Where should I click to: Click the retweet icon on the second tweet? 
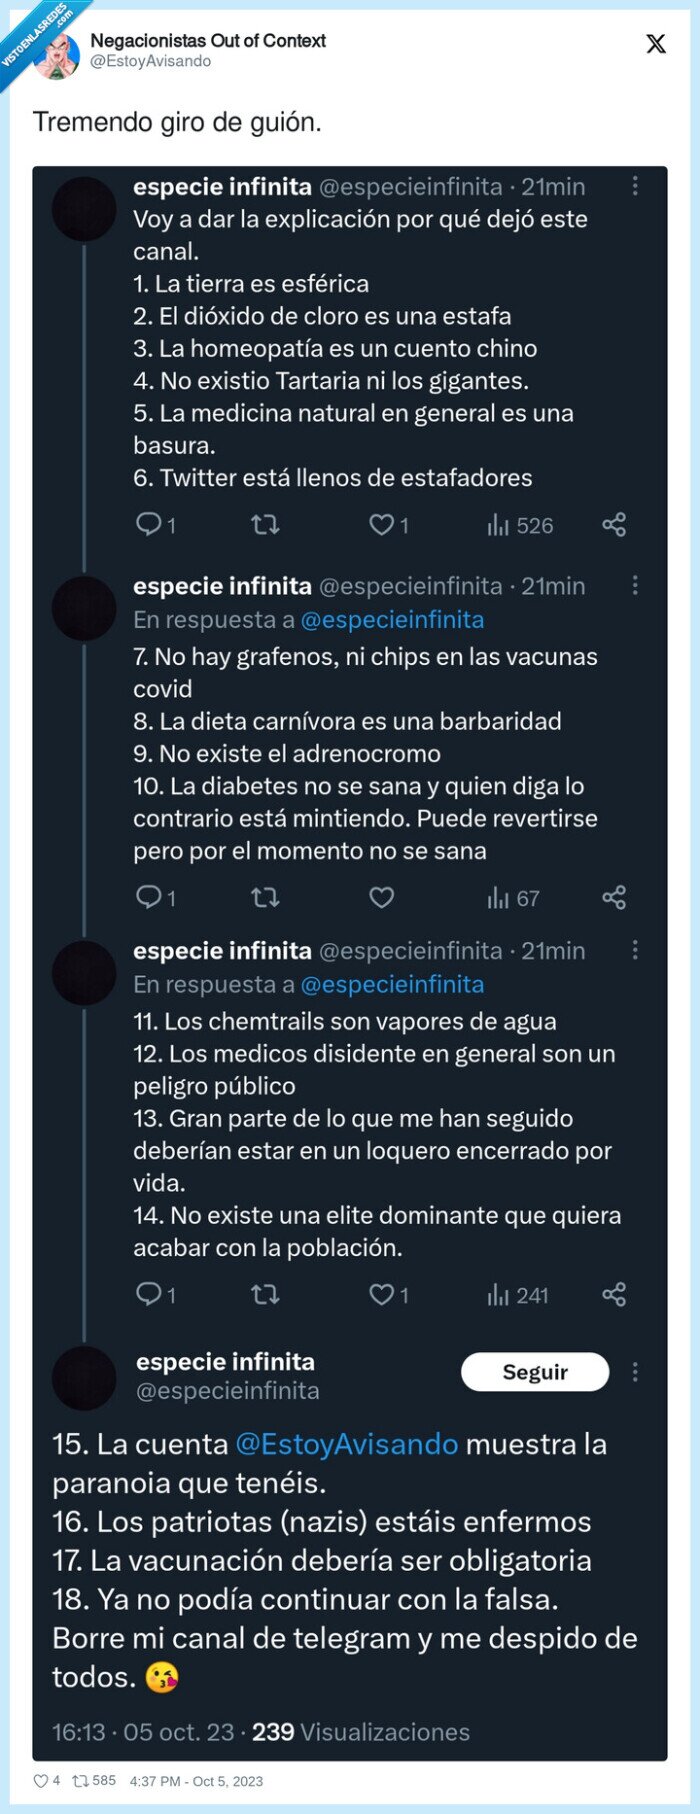click(x=265, y=898)
